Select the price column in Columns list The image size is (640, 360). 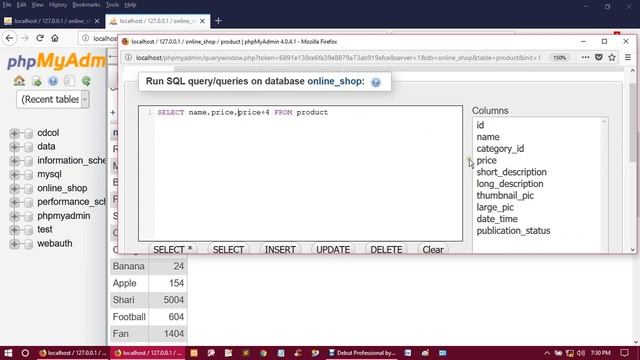[x=487, y=160]
